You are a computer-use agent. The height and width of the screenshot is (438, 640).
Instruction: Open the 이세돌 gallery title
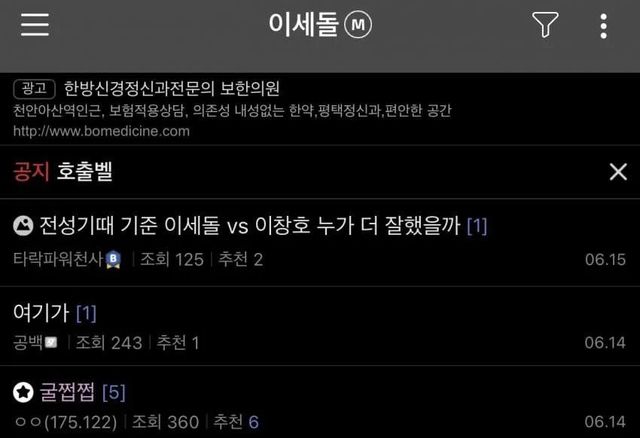point(303,24)
